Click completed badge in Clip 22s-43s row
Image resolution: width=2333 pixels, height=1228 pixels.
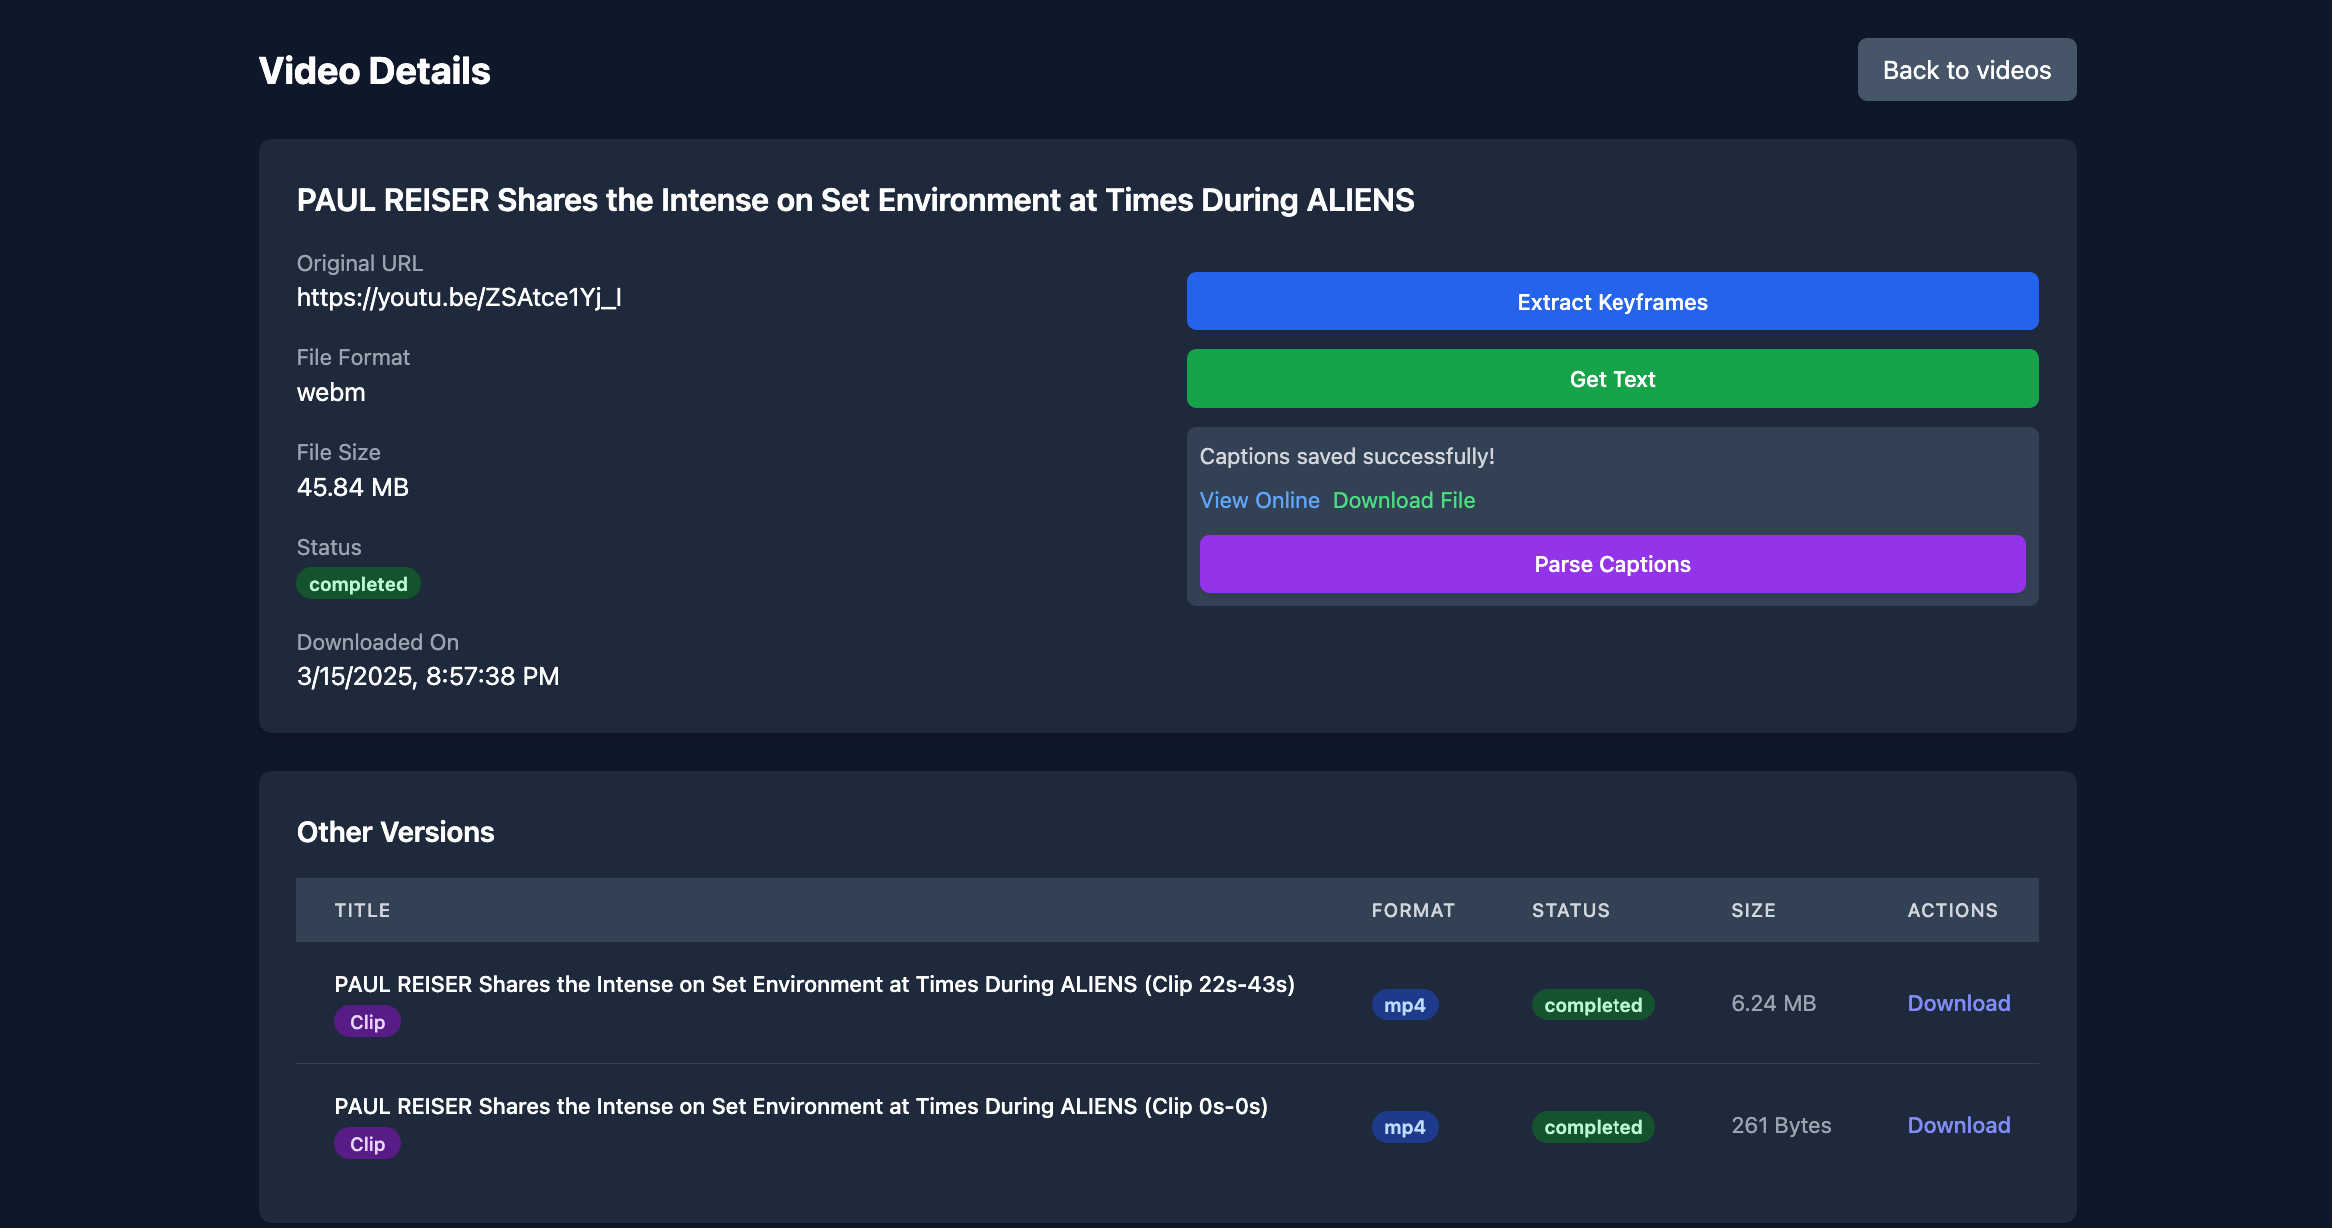[1593, 1005]
